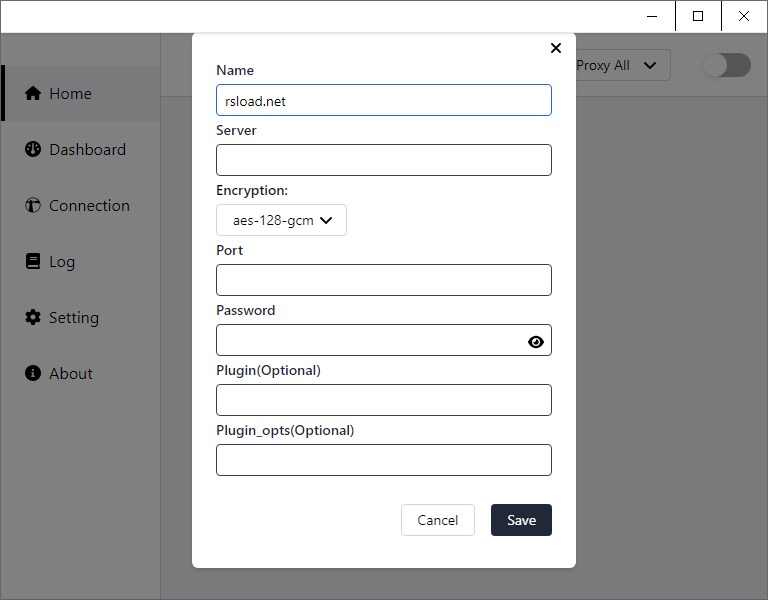The height and width of the screenshot is (600, 768).
Task: Select the Password input field
Action: click(x=370, y=340)
